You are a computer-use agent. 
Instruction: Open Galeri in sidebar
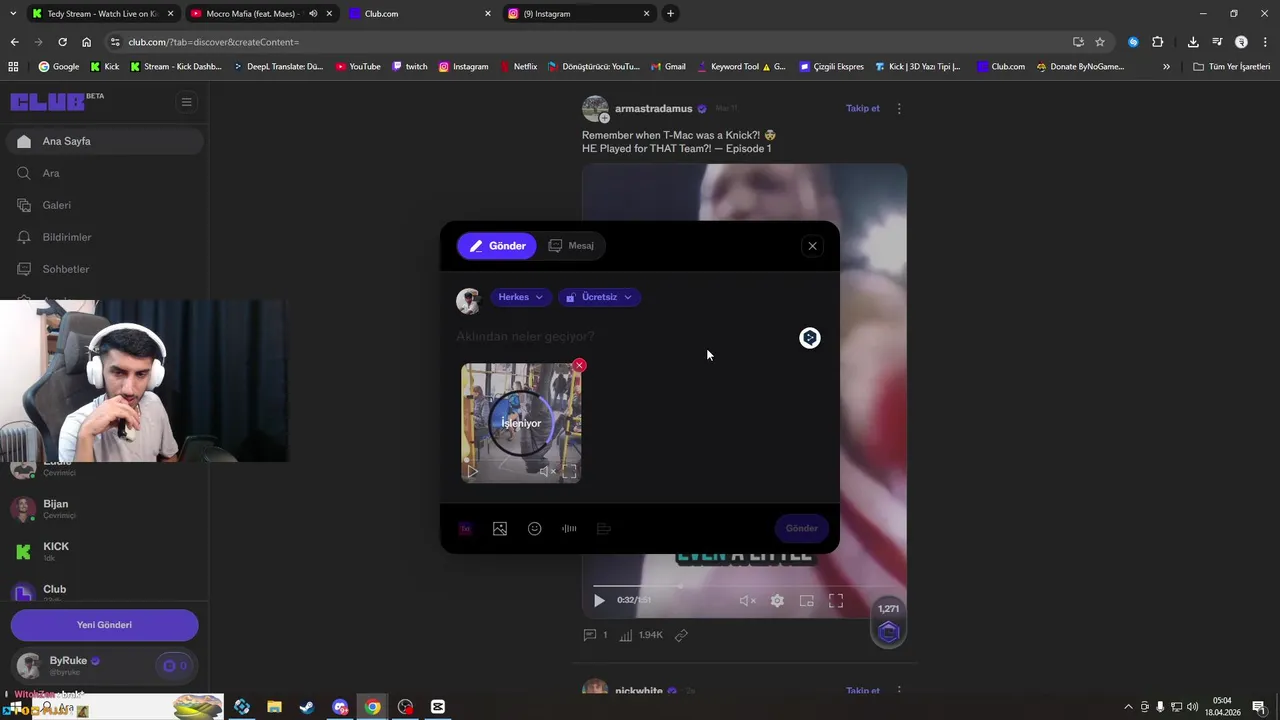tap(104, 205)
